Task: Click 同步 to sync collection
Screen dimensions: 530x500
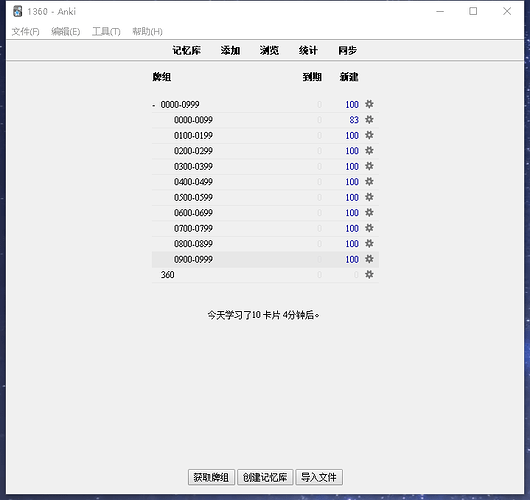Action: coord(347,50)
